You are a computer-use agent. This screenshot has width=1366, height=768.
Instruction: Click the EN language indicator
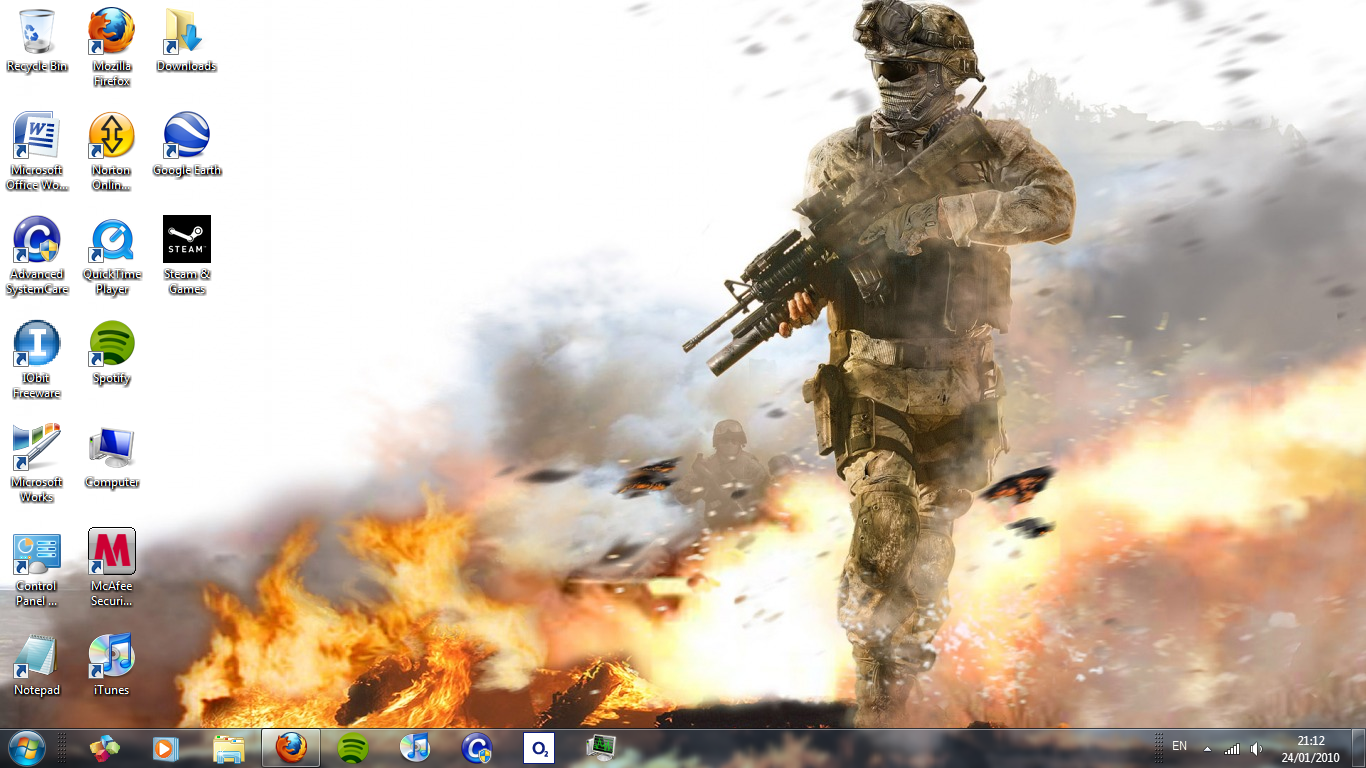coord(1179,746)
